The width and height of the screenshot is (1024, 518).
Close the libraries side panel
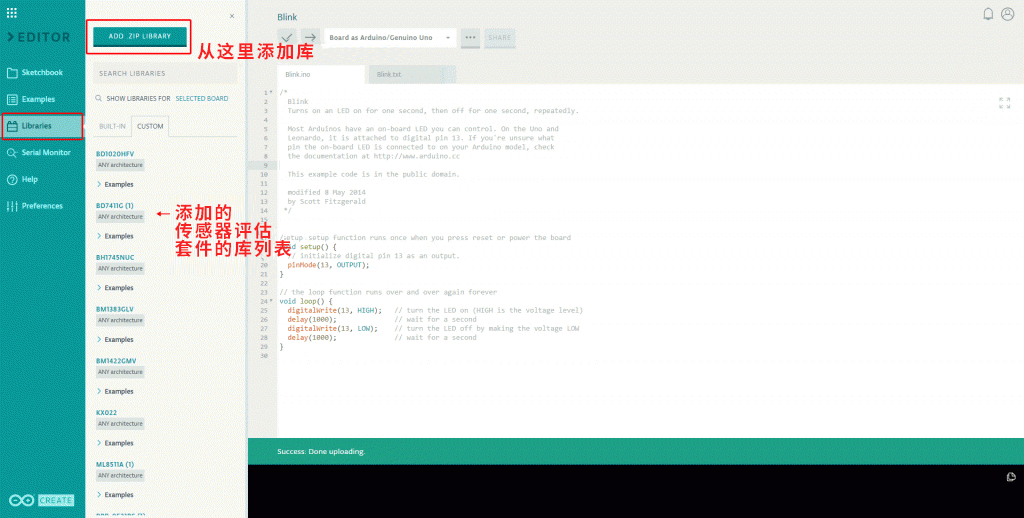click(232, 16)
